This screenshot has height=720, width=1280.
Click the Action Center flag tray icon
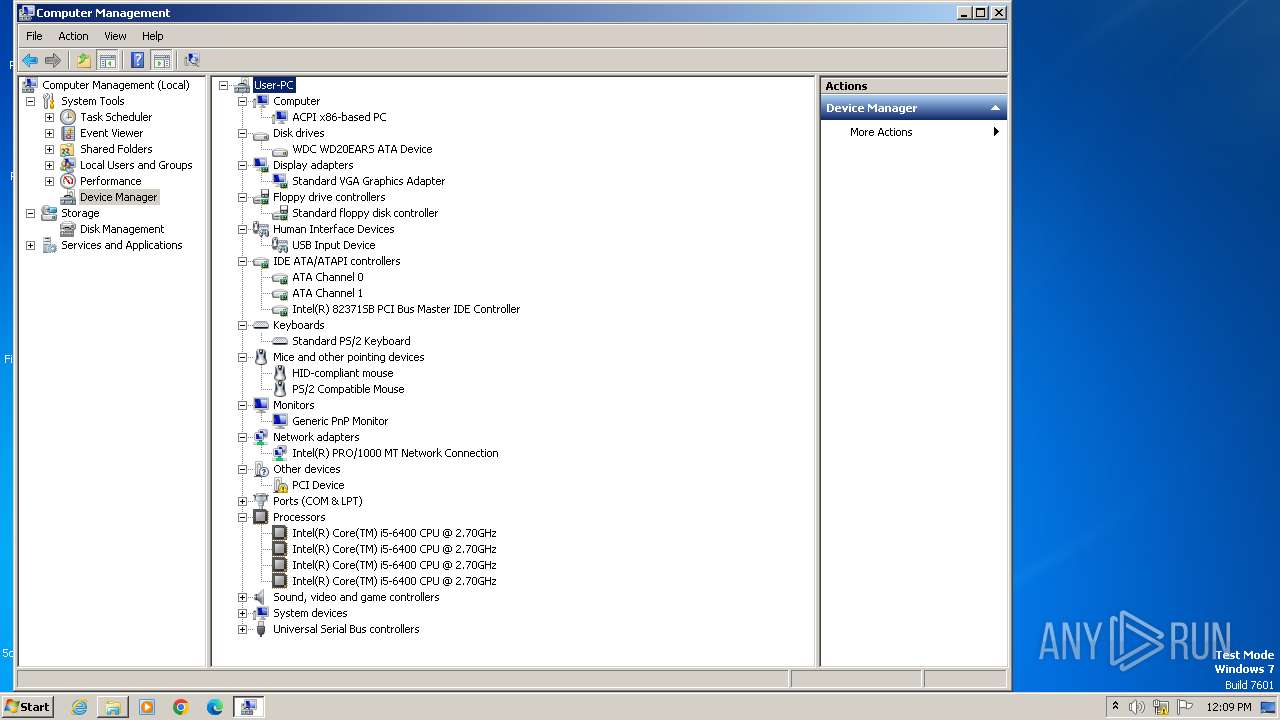[x=1185, y=707]
